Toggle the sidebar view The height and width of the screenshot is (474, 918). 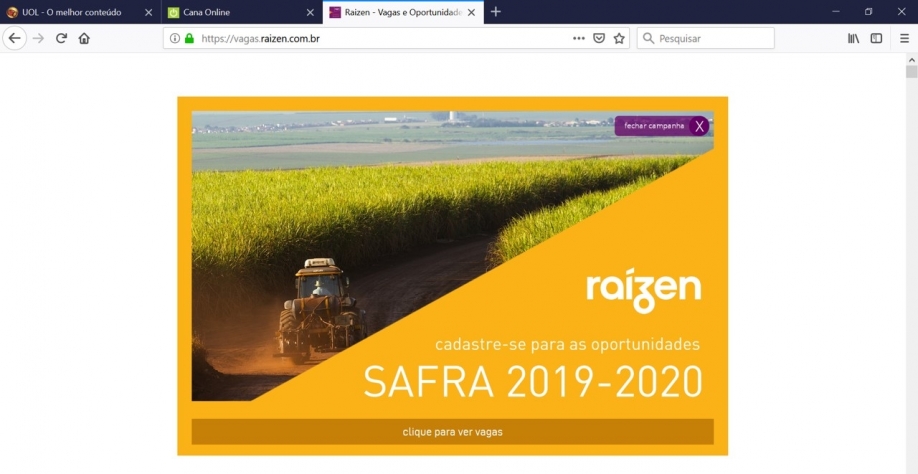(x=876, y=38)
